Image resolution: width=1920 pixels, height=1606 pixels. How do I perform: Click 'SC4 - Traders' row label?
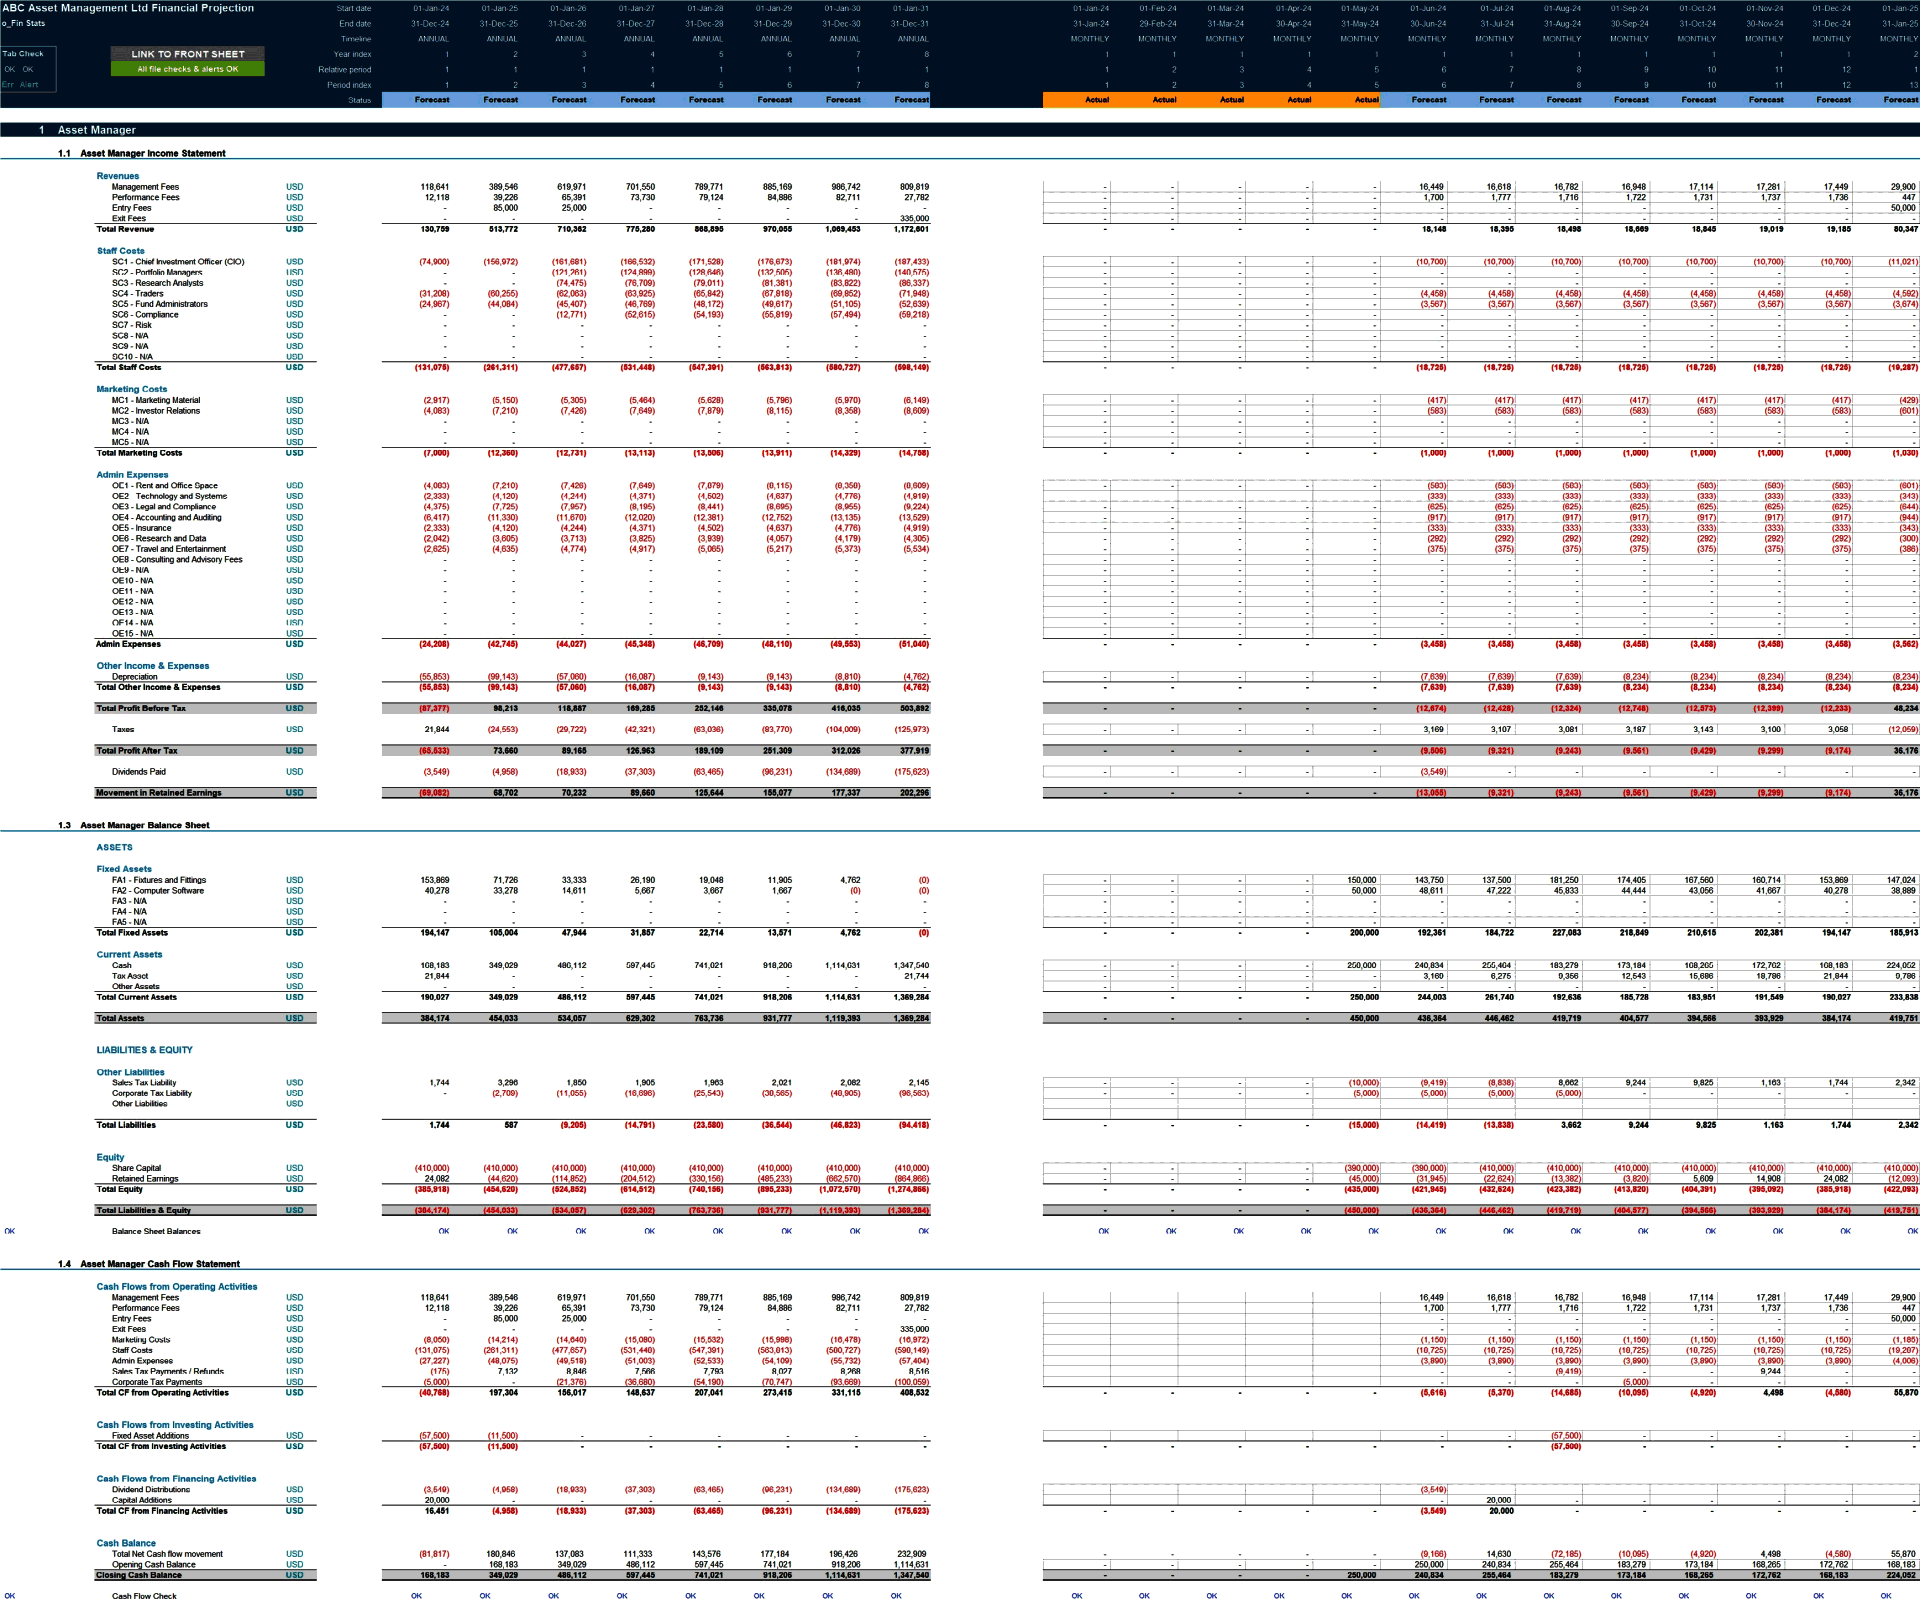[138, 294]
